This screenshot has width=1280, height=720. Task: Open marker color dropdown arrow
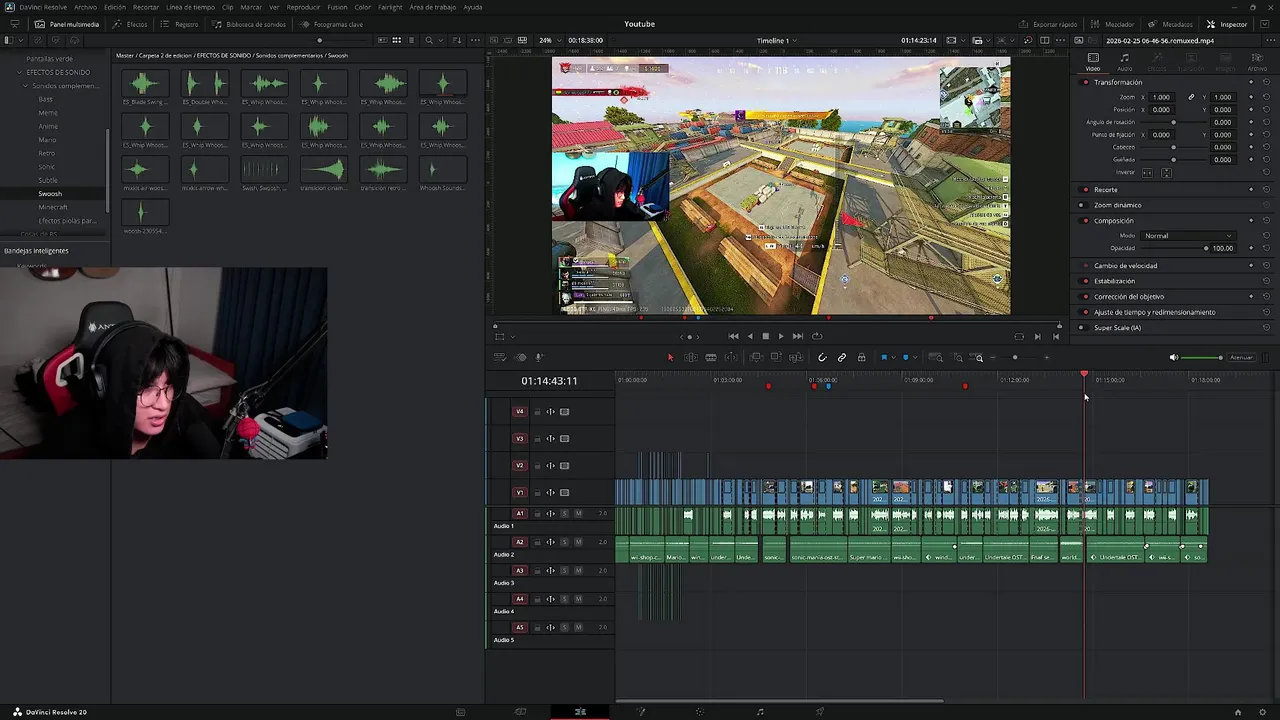[915, 357]
